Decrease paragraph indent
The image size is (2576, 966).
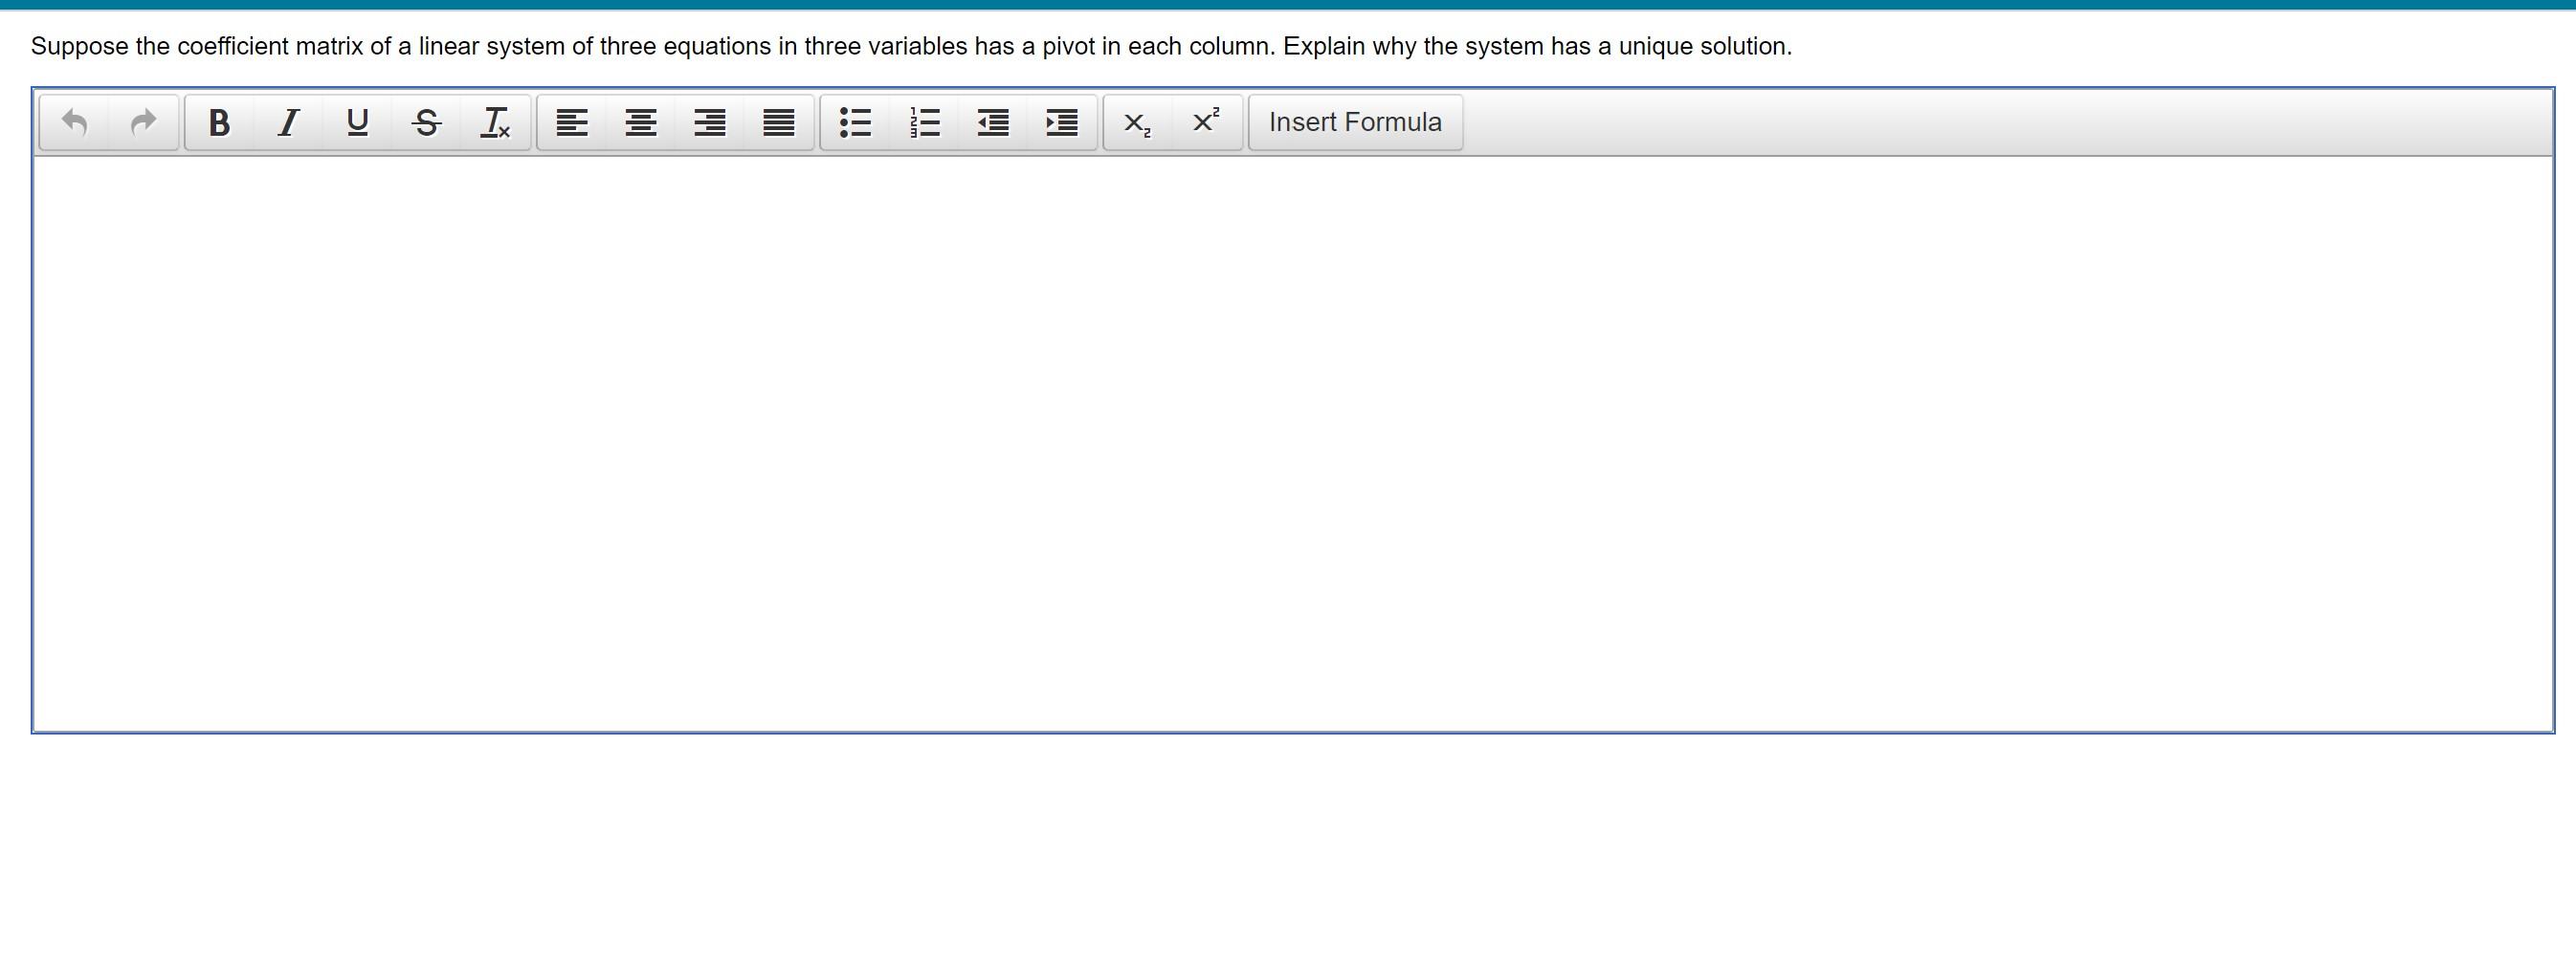coord(992,122)
